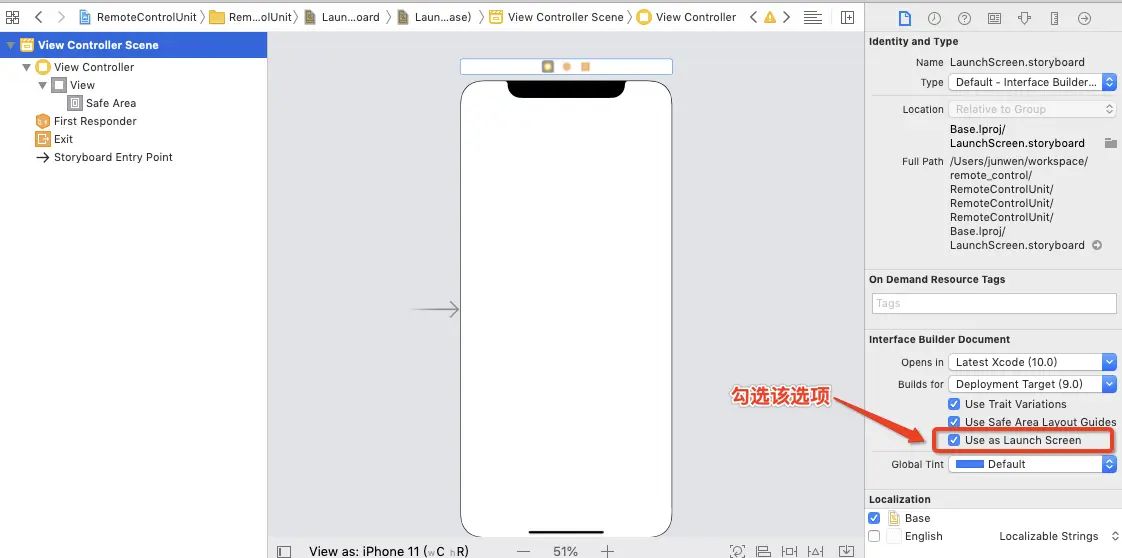Uncheck the Base localization checkbox
This screenshot has height=558, width=1122.
coord(874,518)
